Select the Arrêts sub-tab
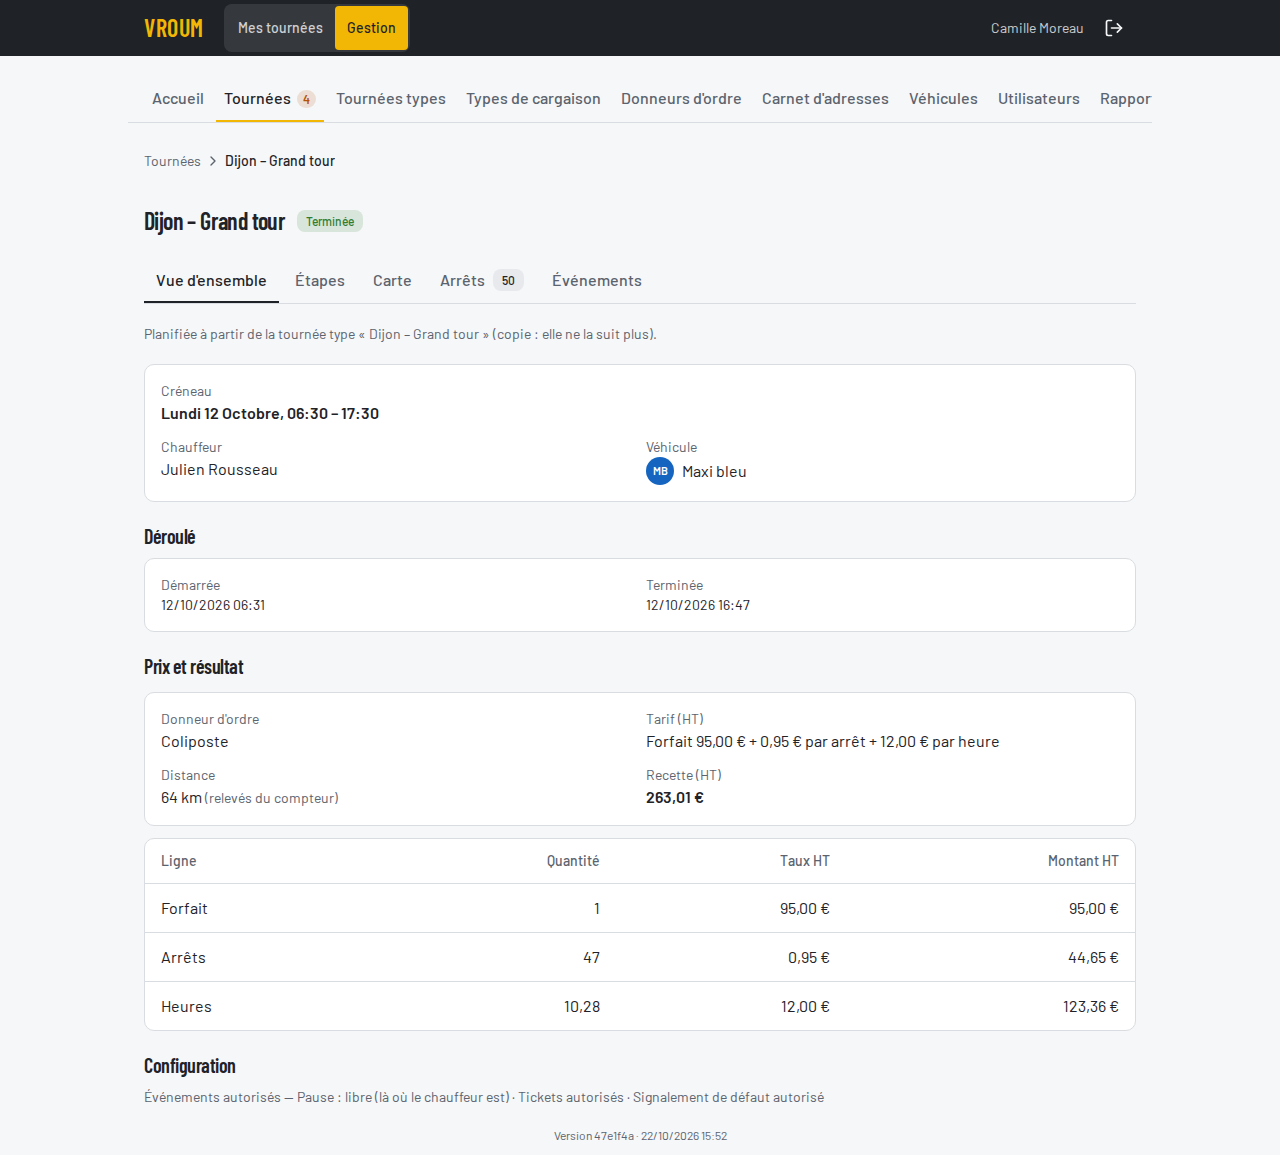Viewport: 1280px width, 1155px height. pos(481,281)
